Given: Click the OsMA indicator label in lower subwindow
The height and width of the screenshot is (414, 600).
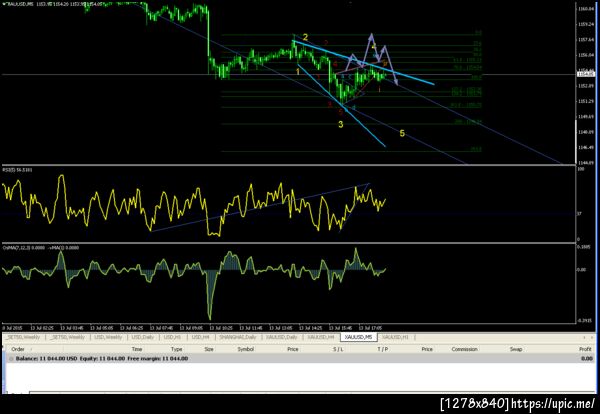Looking at the screenshot, I should coord(41,248).
